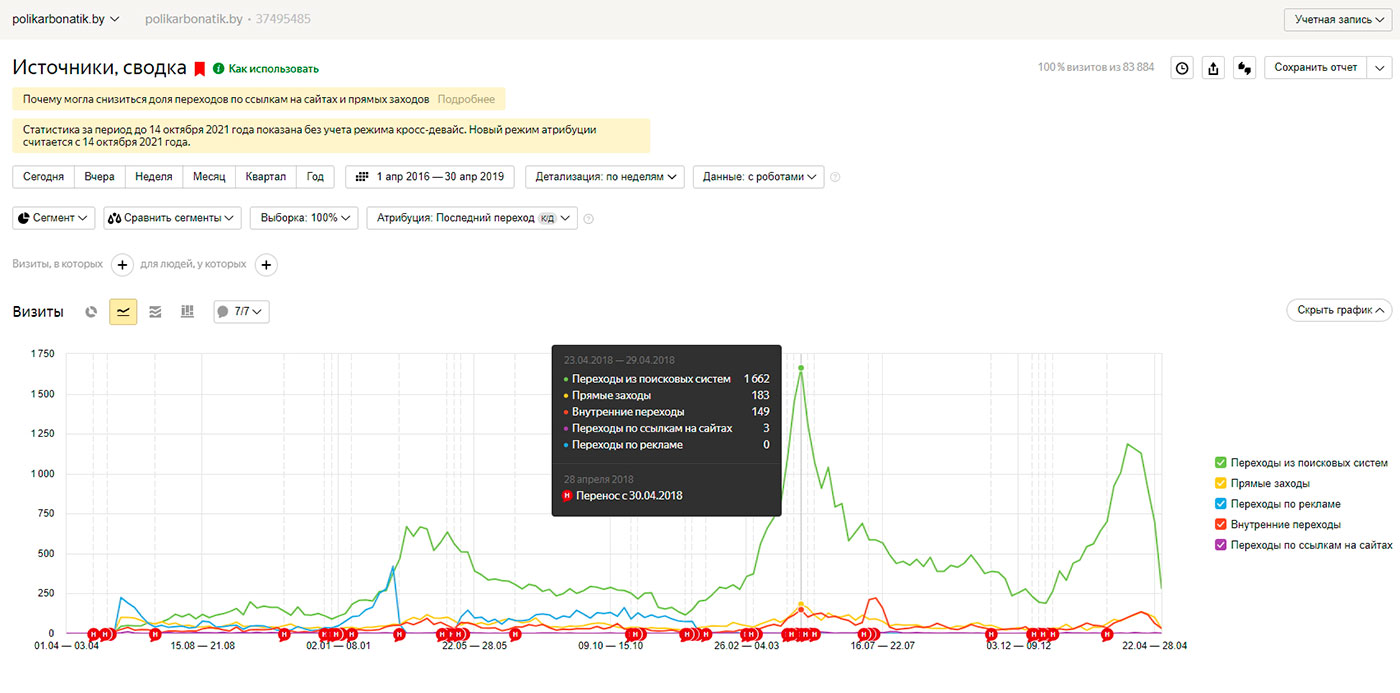
Task: Click the red bookmark icon beside the title
Action: point(199,69)
